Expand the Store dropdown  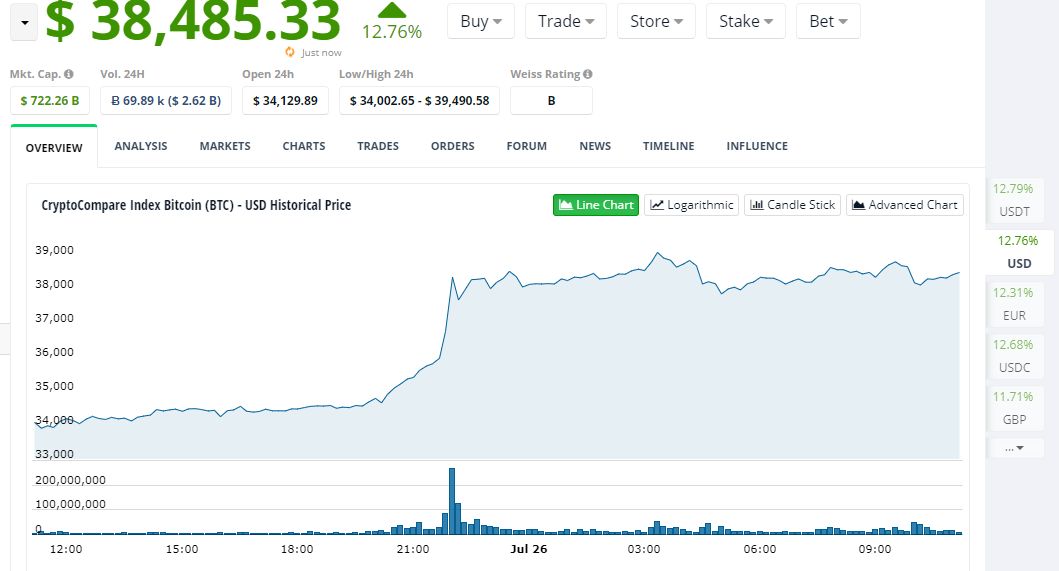(x=656, y=21)
